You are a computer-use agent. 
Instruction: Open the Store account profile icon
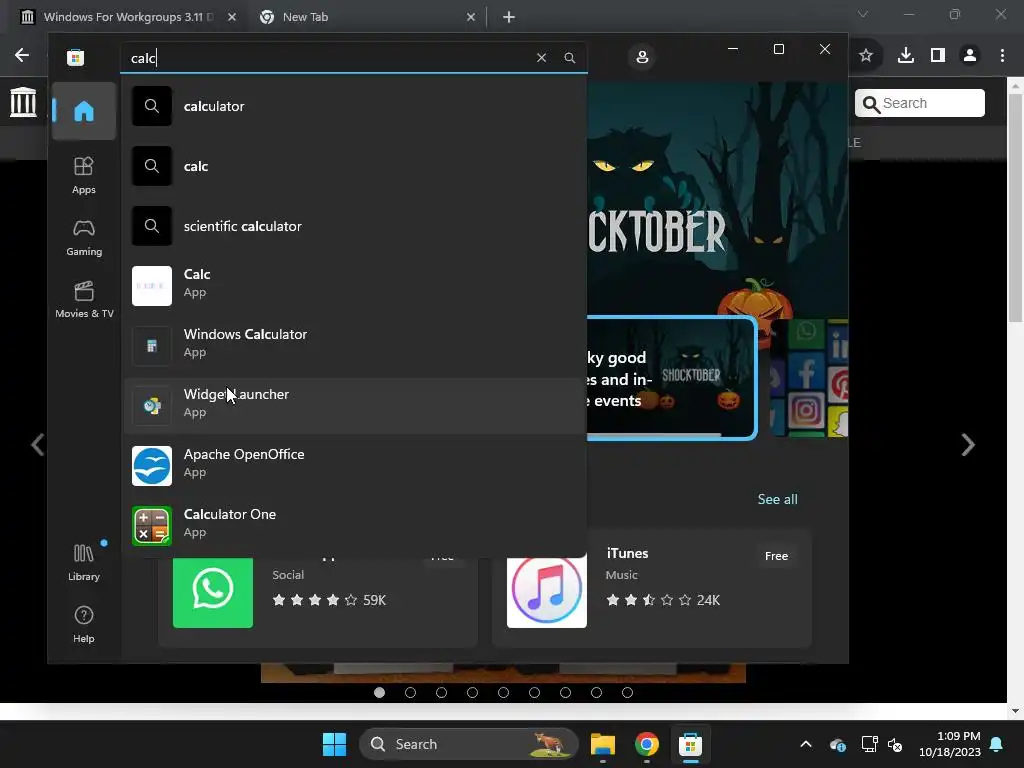click(642, 57)
